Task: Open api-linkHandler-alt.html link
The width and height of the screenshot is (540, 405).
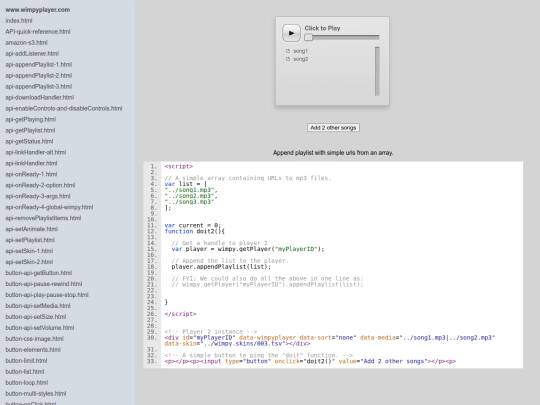Action: click(x=36, y=152)
